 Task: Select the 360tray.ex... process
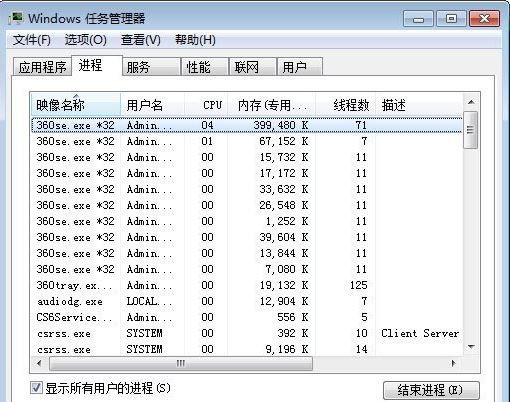pyautogui.click(x=247, y=285)
